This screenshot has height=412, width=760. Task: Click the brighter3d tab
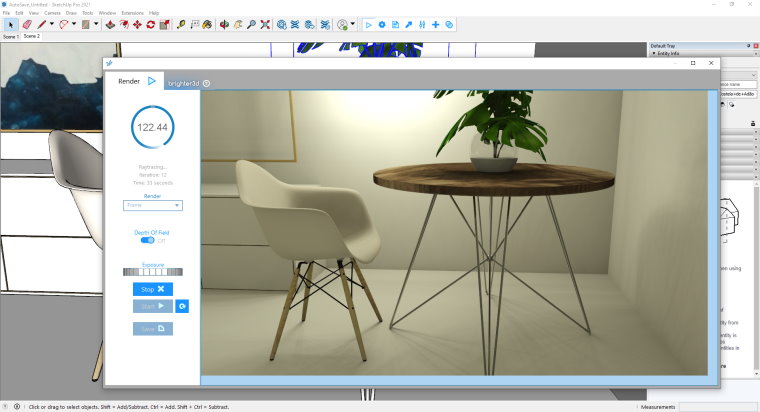click(184, 83)
